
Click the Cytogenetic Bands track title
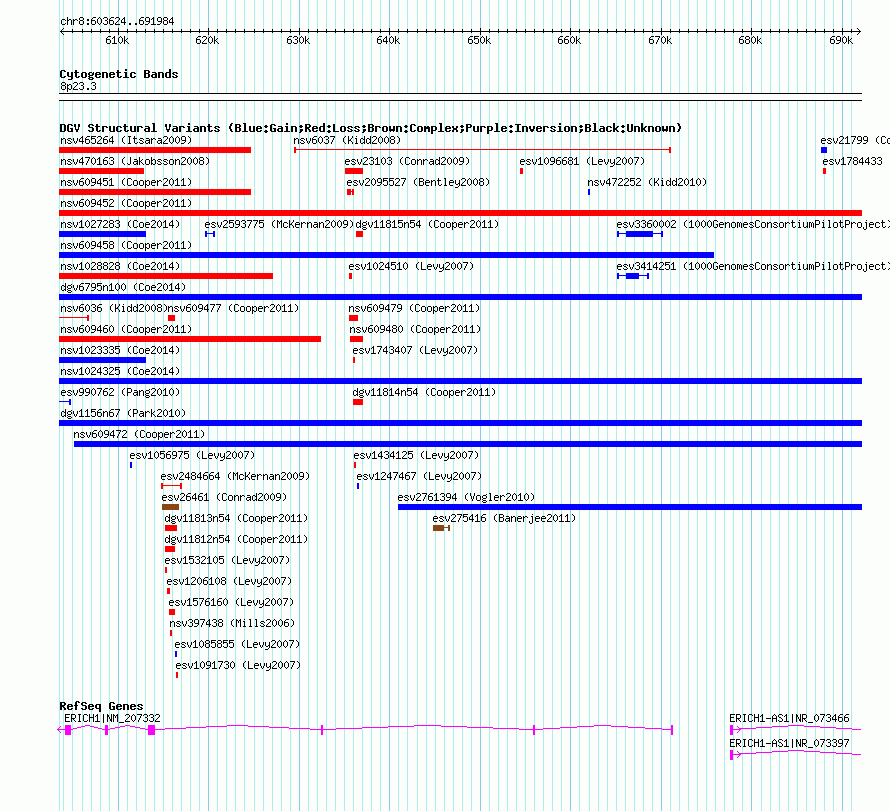[x=119, y=74]
